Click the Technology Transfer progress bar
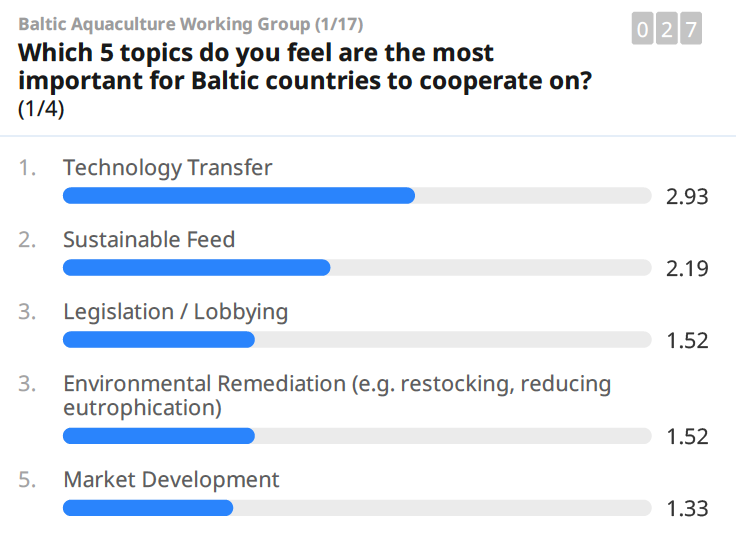The image size is (736, 545). pos(357,195)
